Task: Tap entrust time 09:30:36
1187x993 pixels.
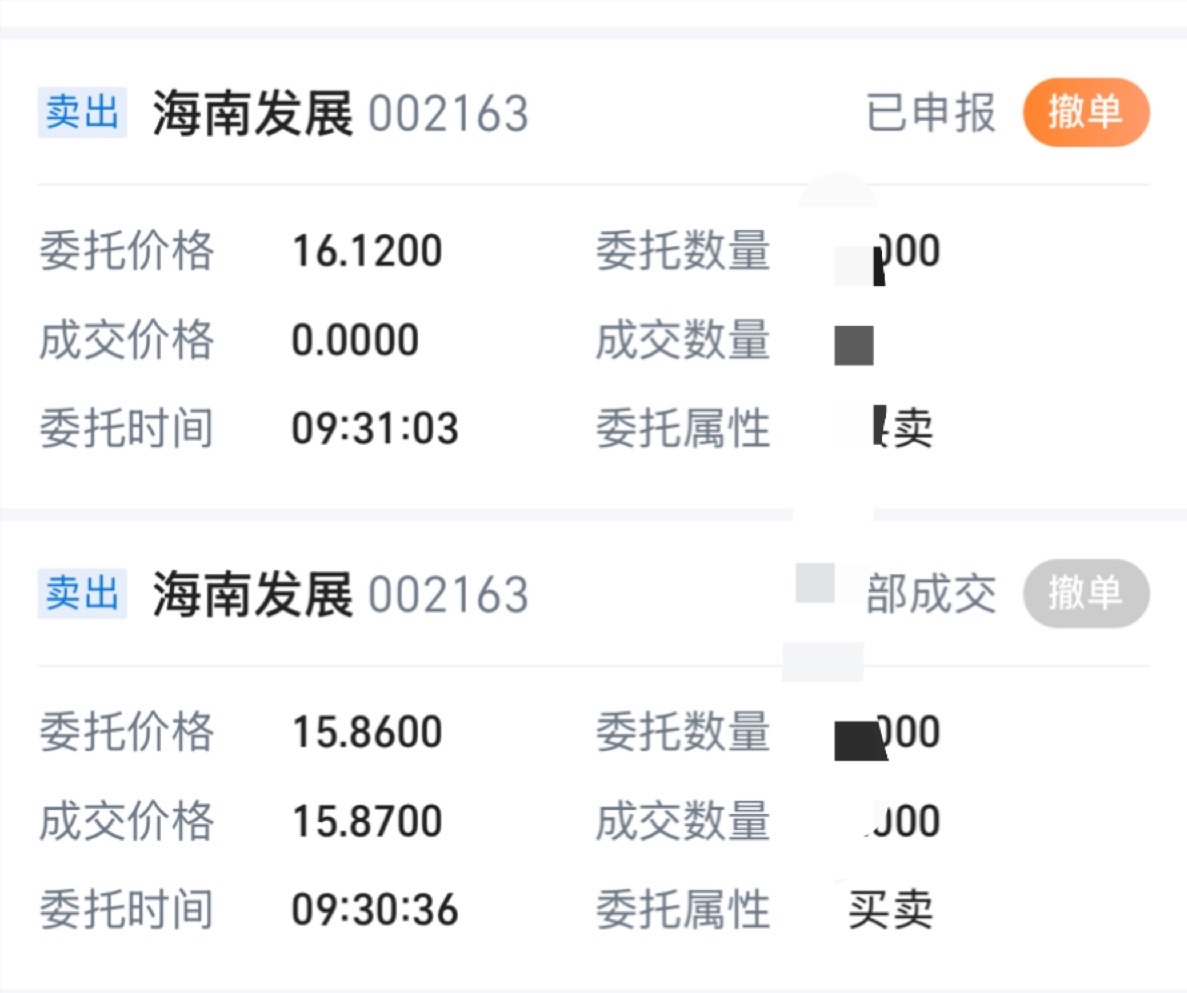Action: (375, 911)
